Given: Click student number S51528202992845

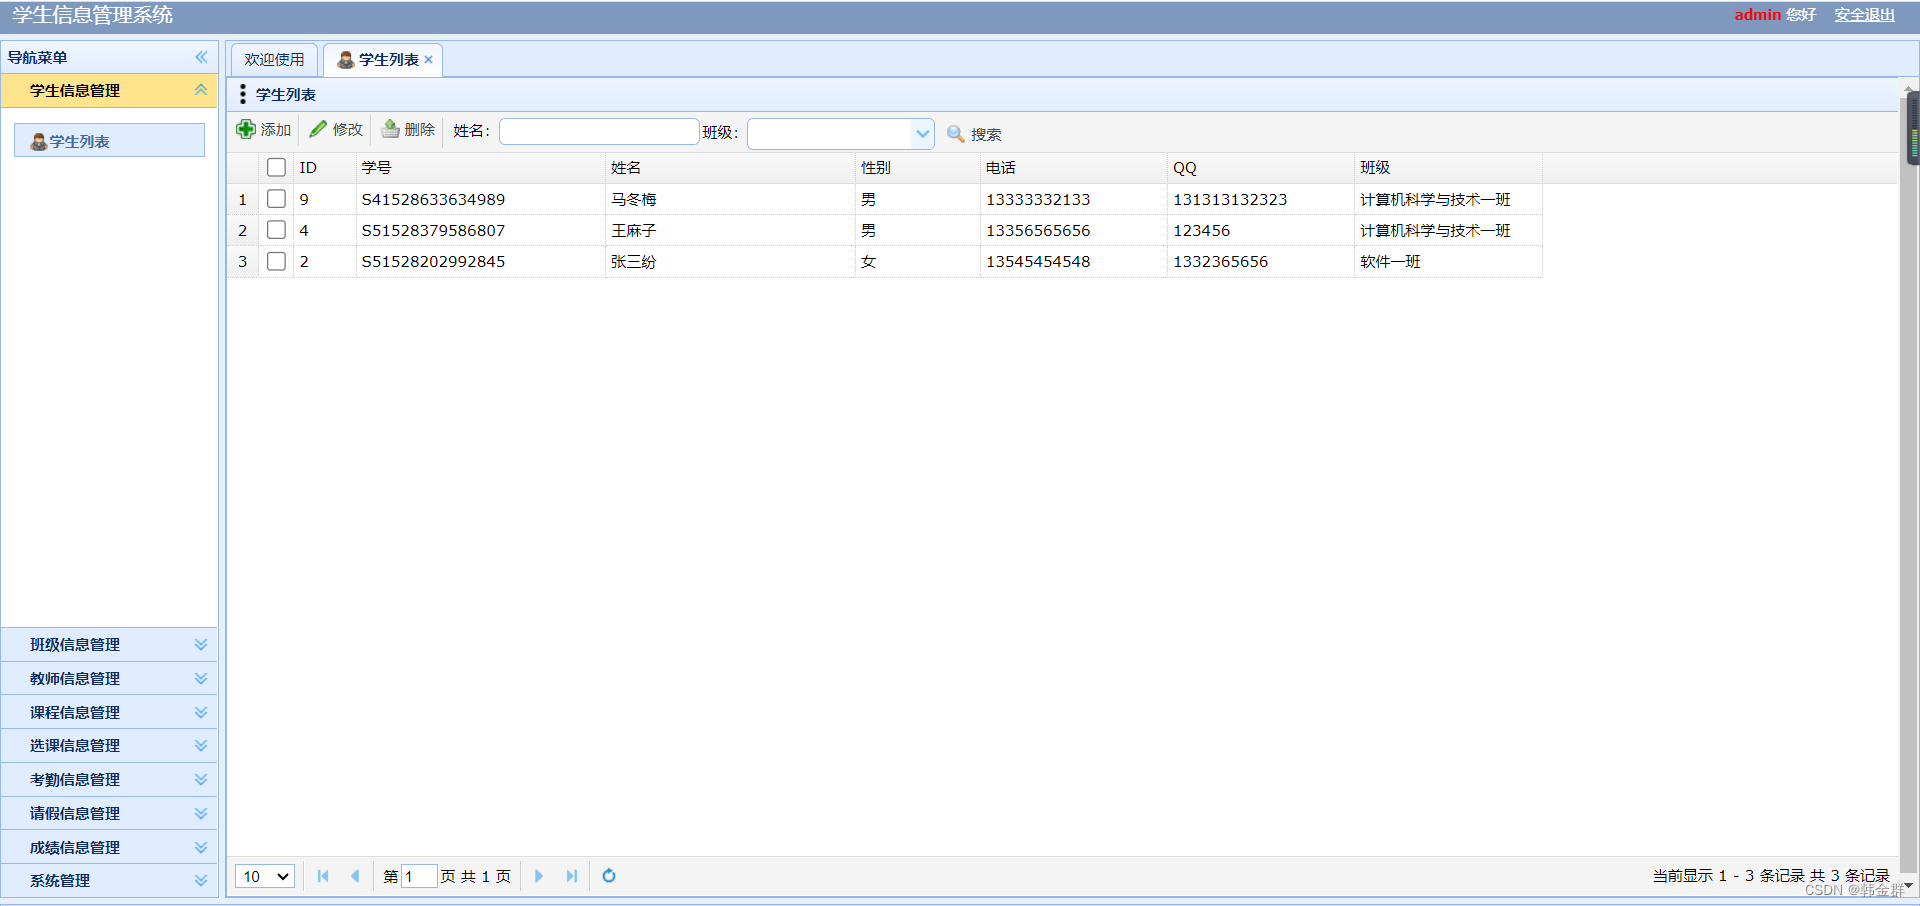Looking at the screenshot, I should (433, 261).
